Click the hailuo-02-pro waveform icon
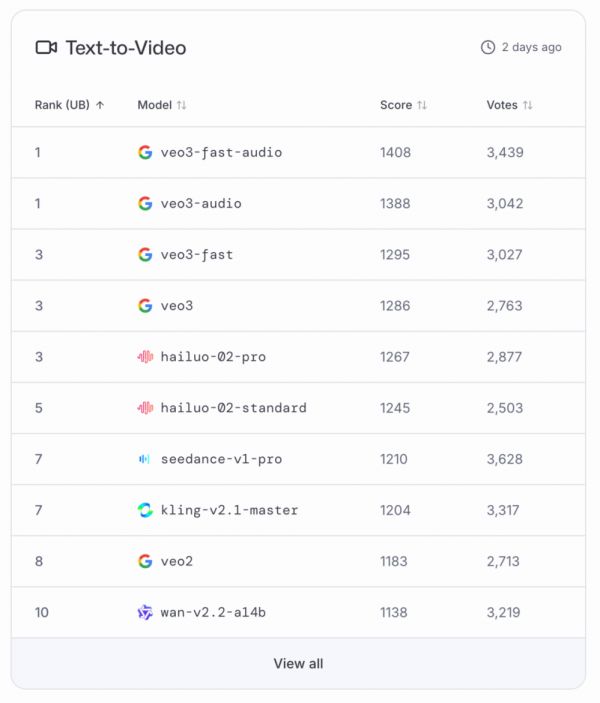This screenshot has height=703, width=600. 145,357
